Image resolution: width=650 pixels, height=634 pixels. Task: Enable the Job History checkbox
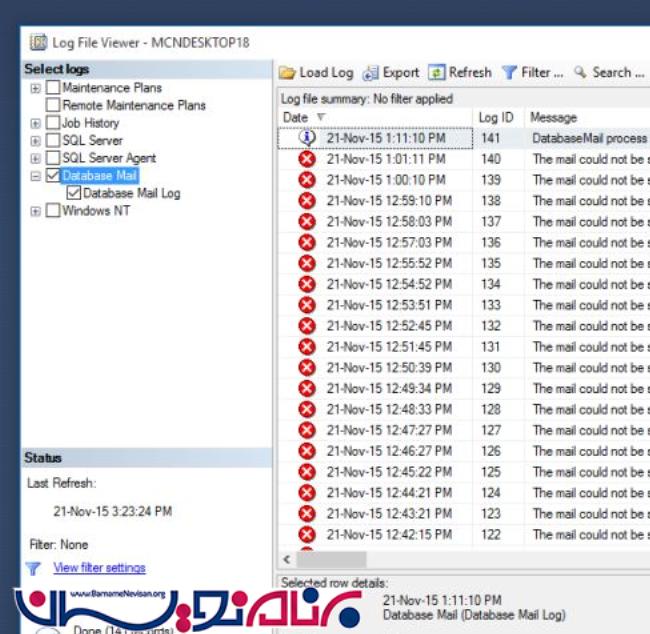(53, 123)
